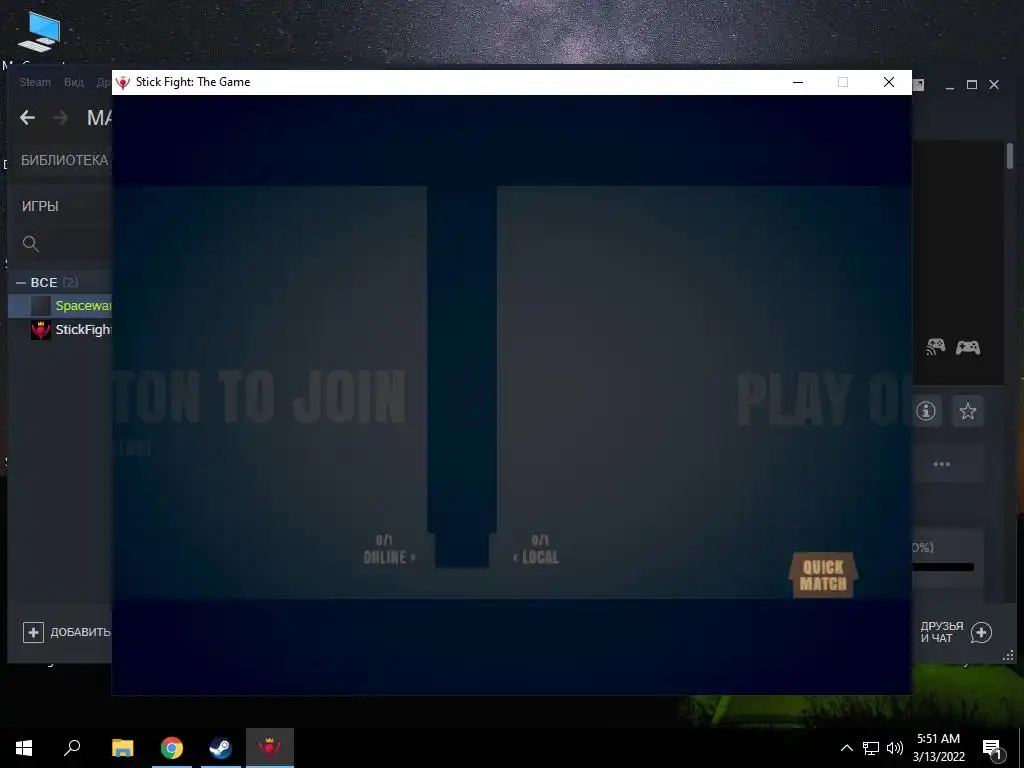1024x768 pixels.
Task: Click the Steam window resize grip
Action: tap(1008, 656)
